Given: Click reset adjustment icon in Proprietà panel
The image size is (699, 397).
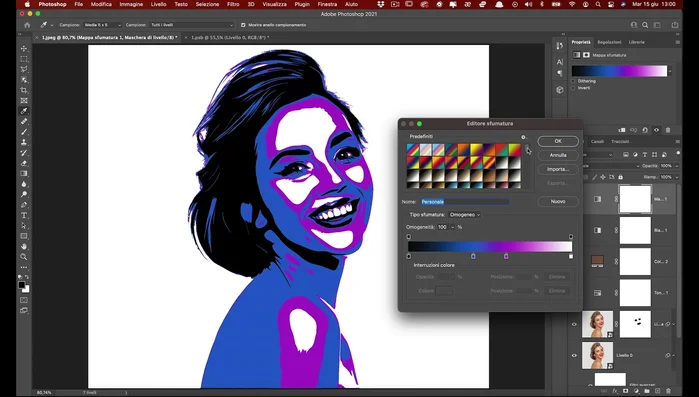Looking at the screenshot, I should click(x=645, y=130).
